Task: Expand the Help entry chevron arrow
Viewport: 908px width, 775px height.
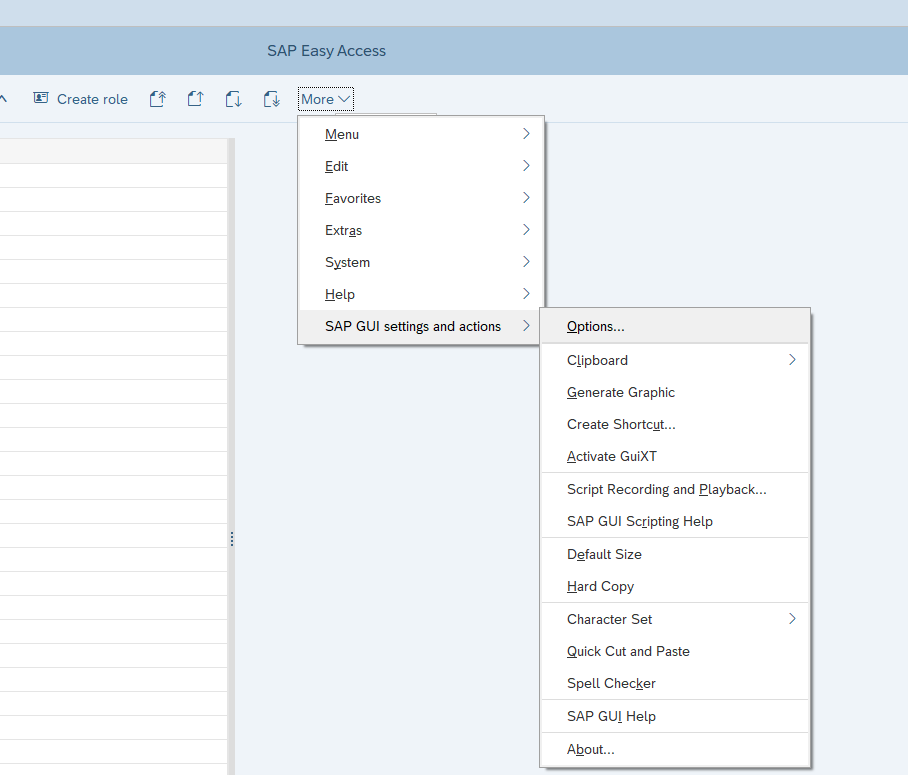Action: [526, 294]
